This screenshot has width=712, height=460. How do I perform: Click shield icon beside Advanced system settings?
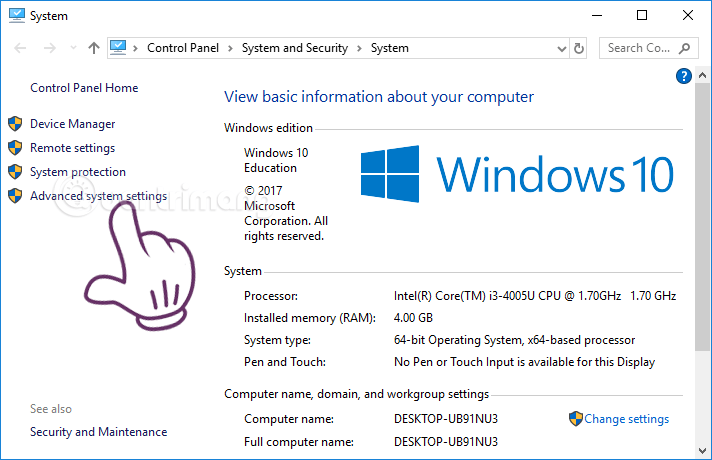click(15, 196)
